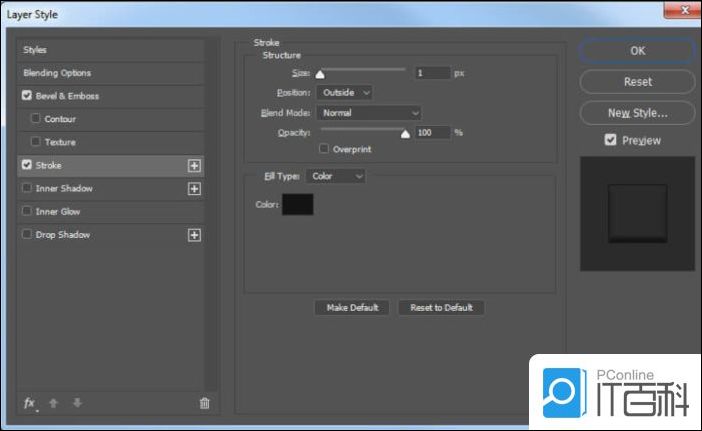Uncheck the Stroke checkbox
This screenshot has width=702, height=431.
pyautogui.click(x=27, y=165)
